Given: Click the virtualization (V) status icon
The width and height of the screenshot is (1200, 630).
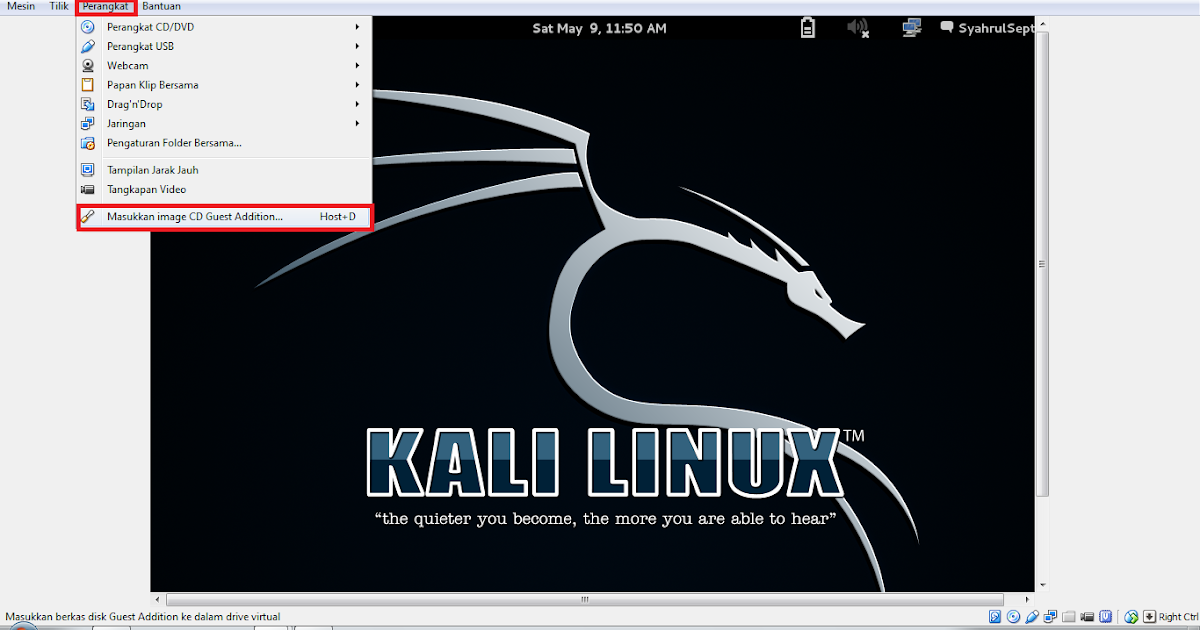Looking at the screenshot, I should 1105,617.
